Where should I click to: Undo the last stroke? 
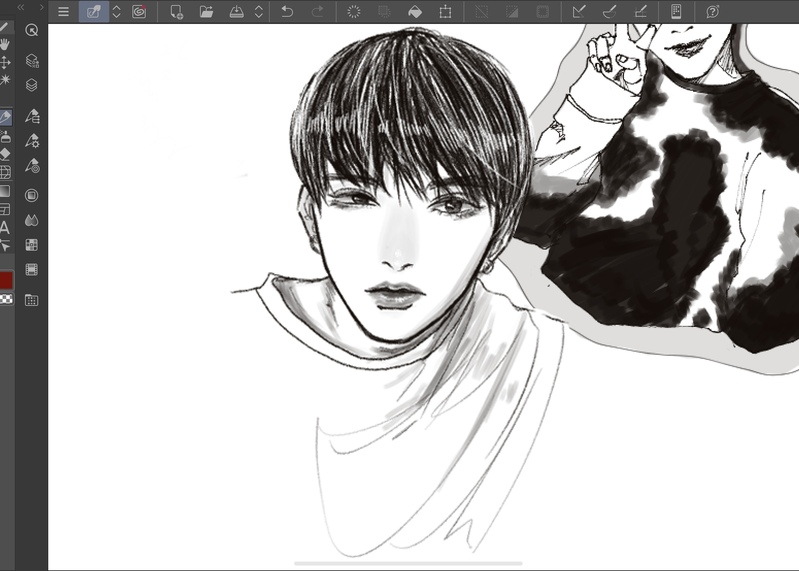287,11
